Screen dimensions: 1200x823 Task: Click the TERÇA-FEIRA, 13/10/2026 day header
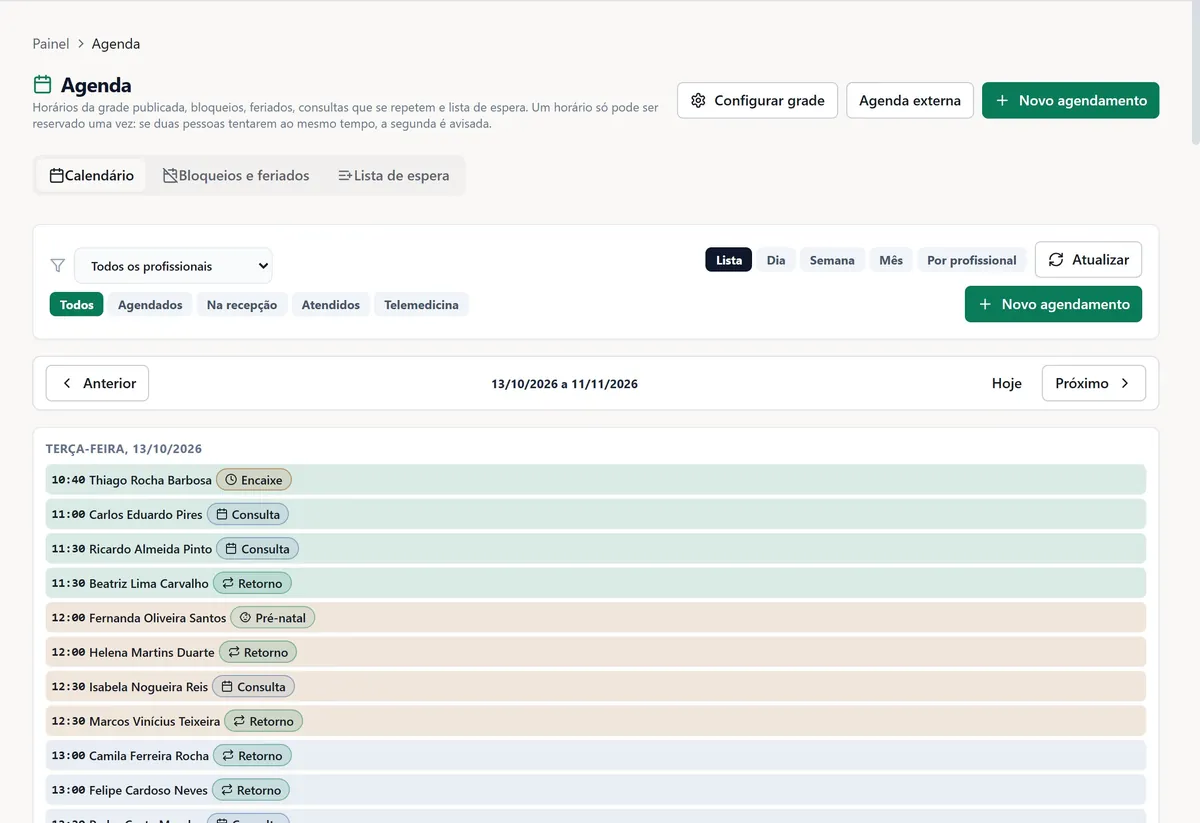[x=124, y=449]
